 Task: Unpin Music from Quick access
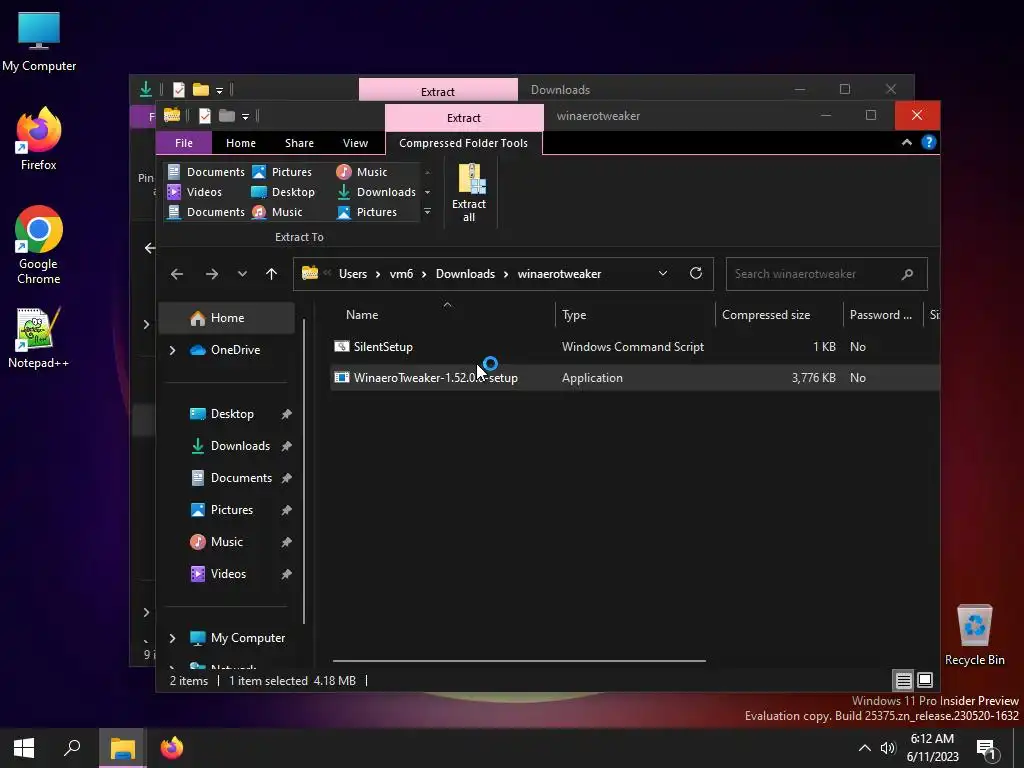click(x=286, y=542)
